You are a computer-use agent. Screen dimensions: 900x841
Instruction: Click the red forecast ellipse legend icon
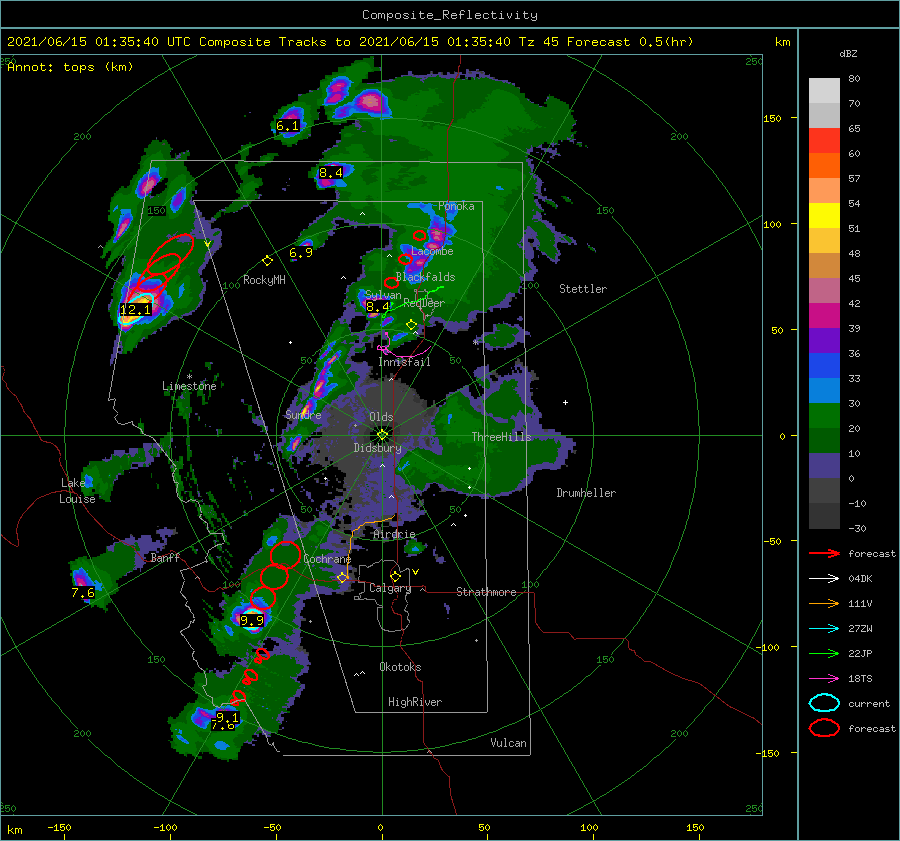click(824, 728)
